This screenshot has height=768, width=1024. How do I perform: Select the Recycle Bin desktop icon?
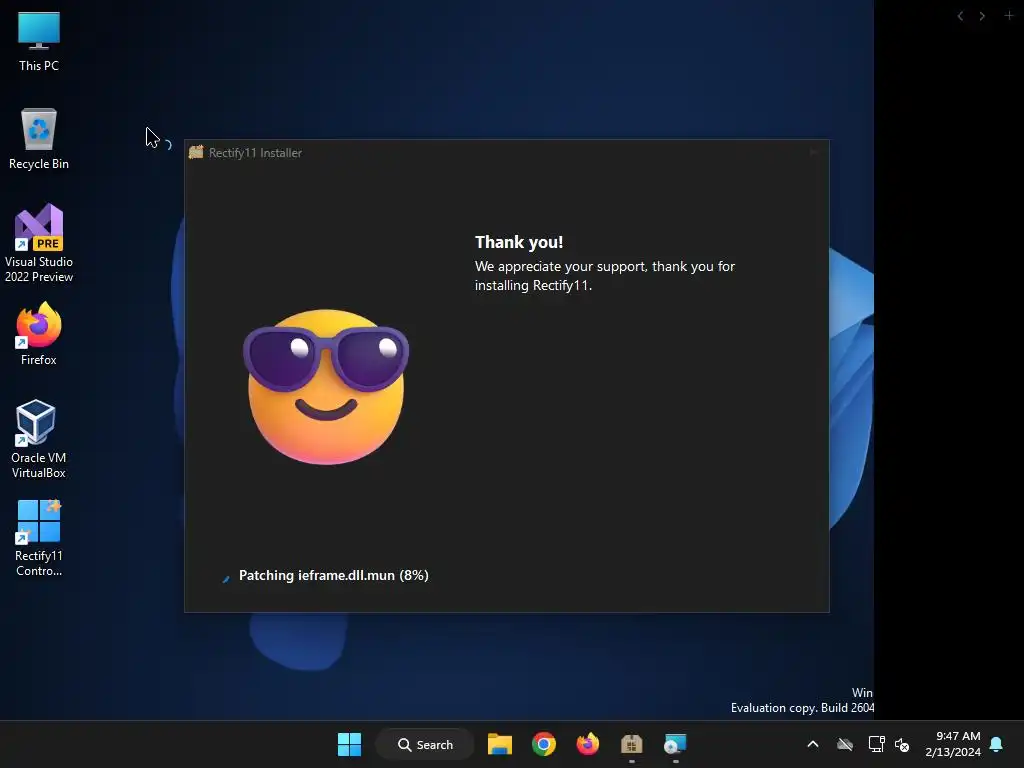[x=39, y=138]
